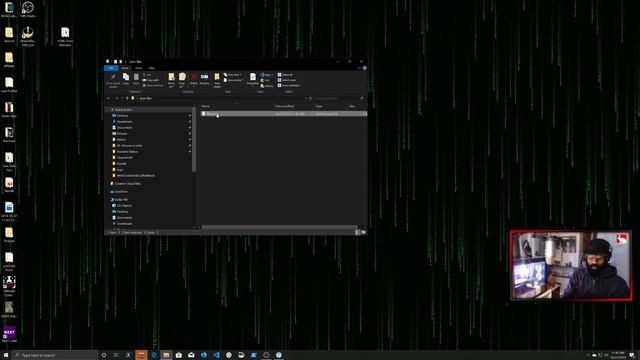Open address bar previous locations dropdown
Image resolution: width=640 pixels, height=360 pixels.
coord(306,98)
